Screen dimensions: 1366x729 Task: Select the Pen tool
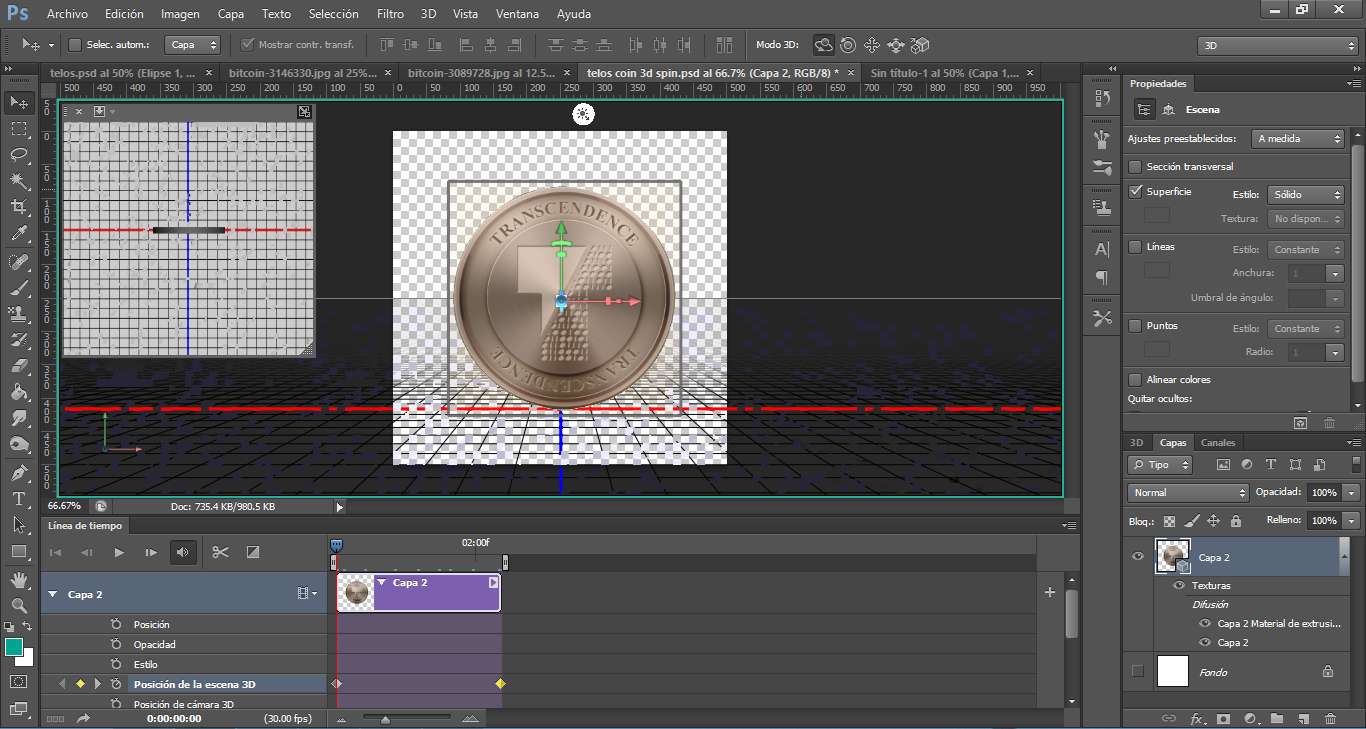19,472
